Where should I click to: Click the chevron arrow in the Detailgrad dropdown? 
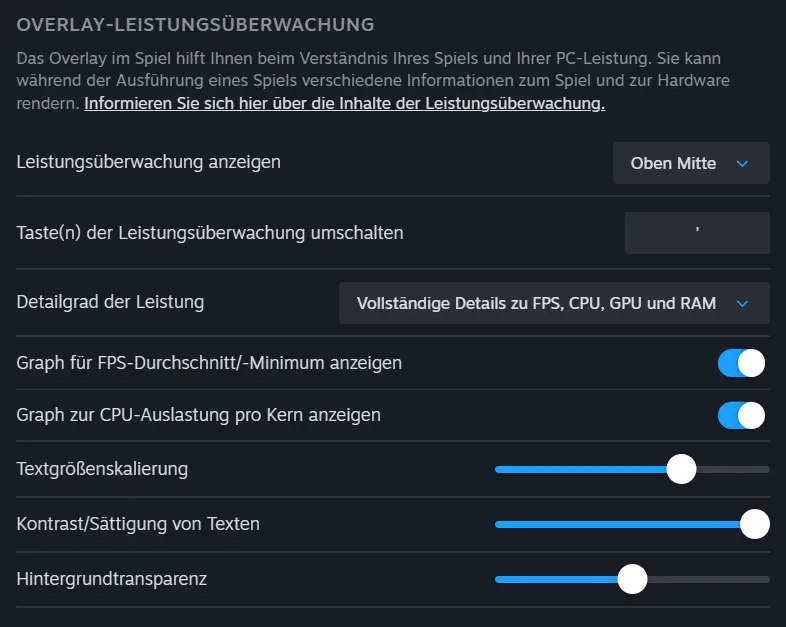pyautogui.click(x=742, y=304)
